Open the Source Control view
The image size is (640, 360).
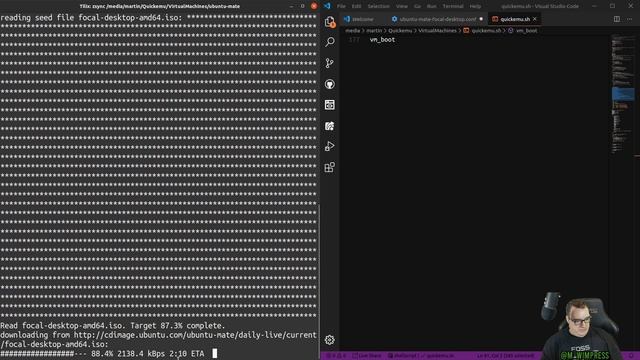pos(330,63)
